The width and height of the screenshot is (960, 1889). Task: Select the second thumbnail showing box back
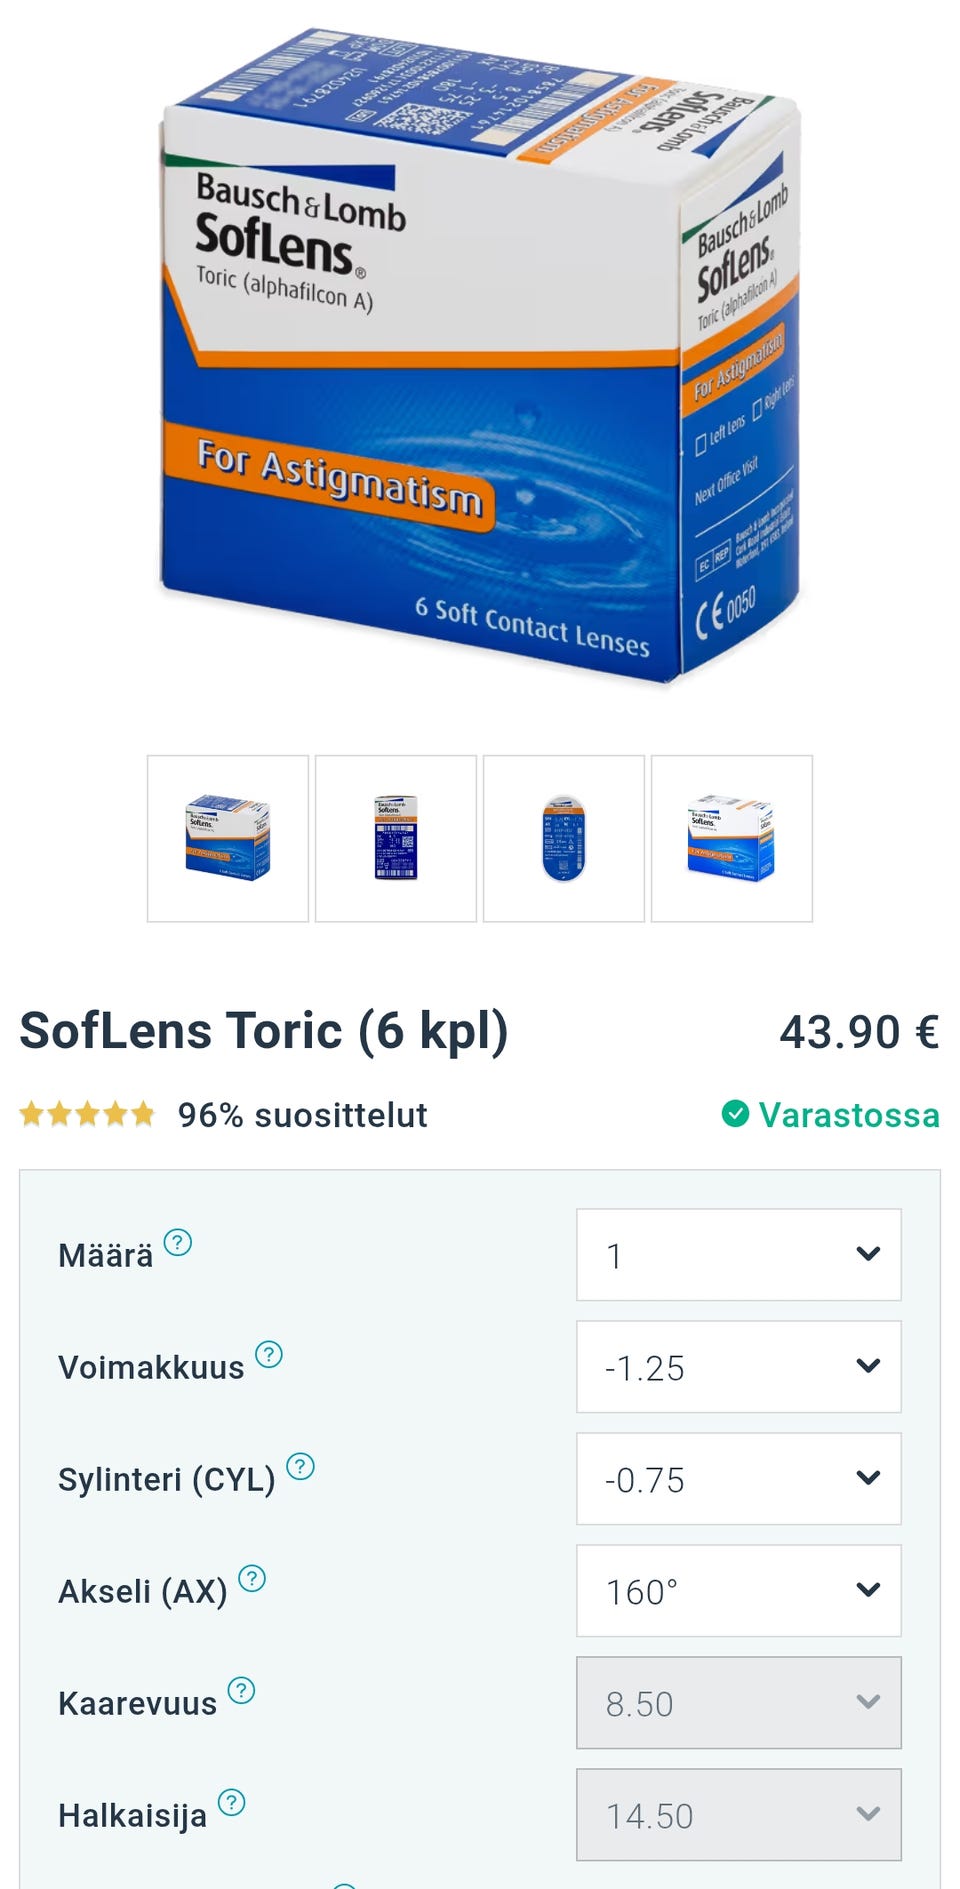coord(396,838)
